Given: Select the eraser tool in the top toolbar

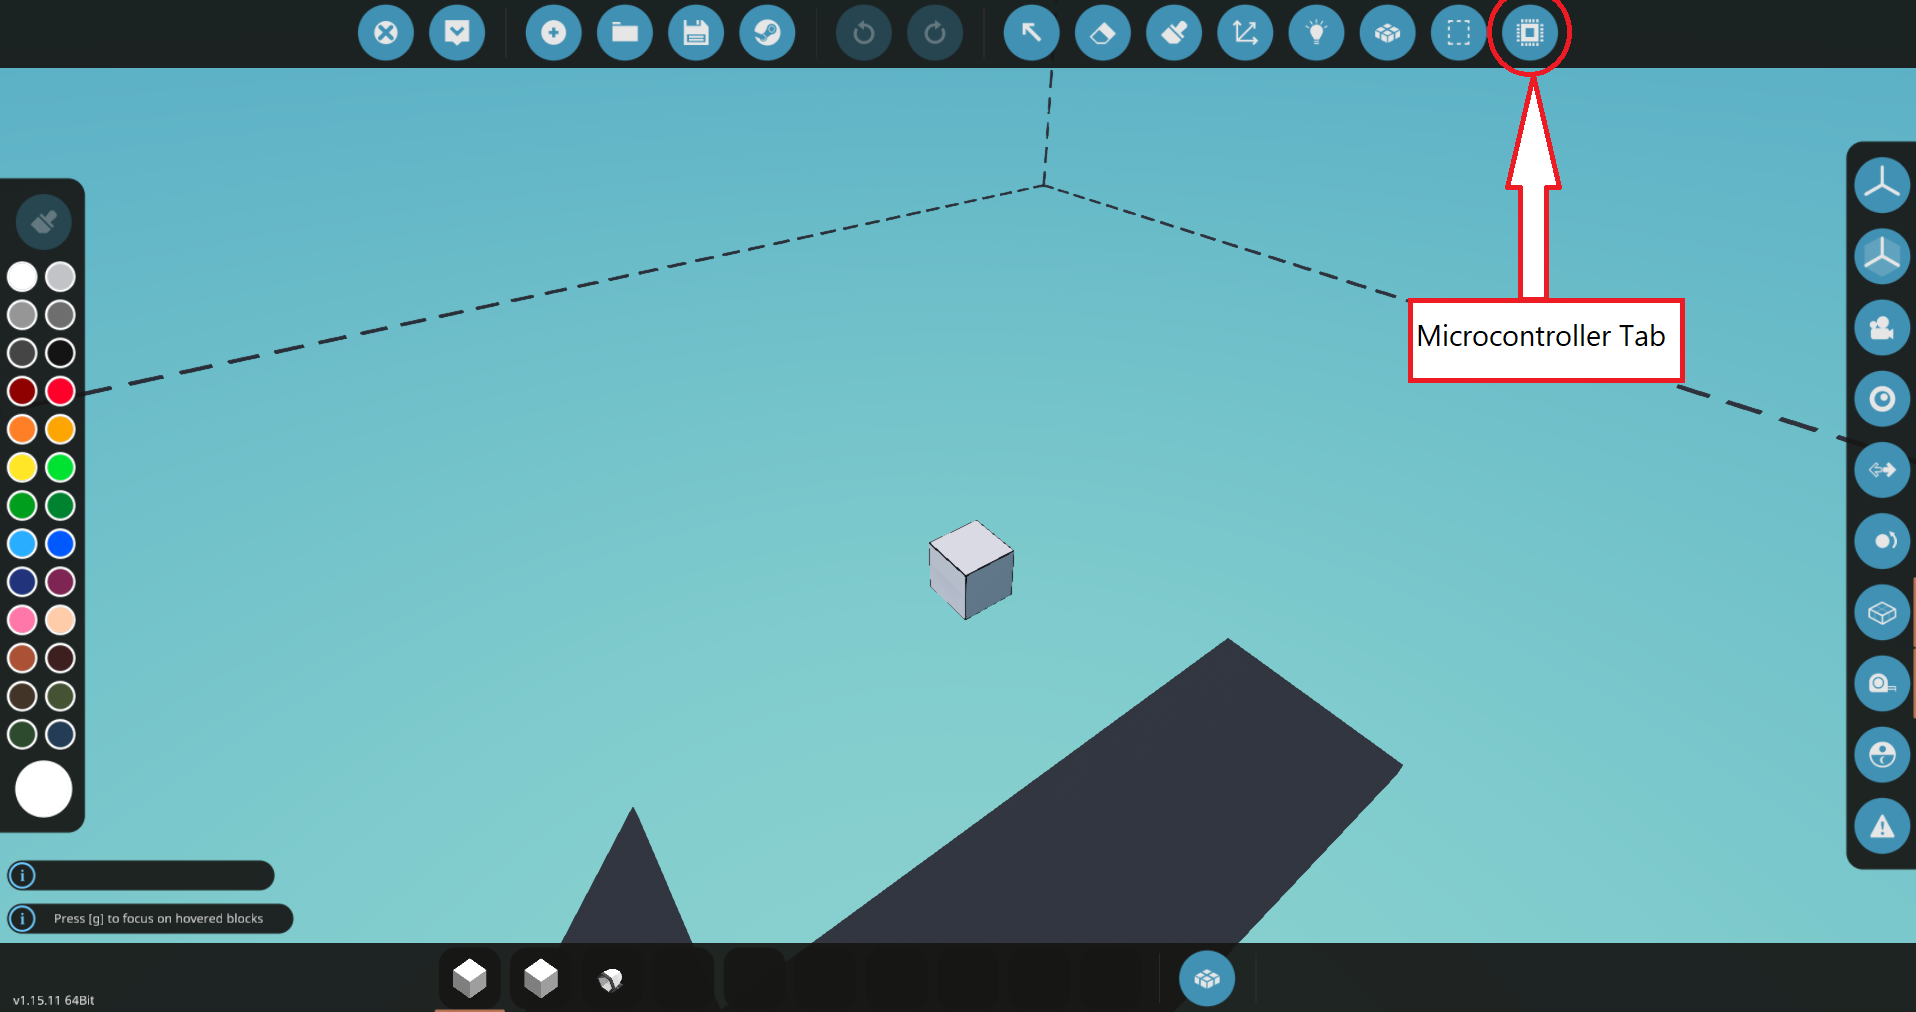Looking at the screenshot, I should 1102,33.
